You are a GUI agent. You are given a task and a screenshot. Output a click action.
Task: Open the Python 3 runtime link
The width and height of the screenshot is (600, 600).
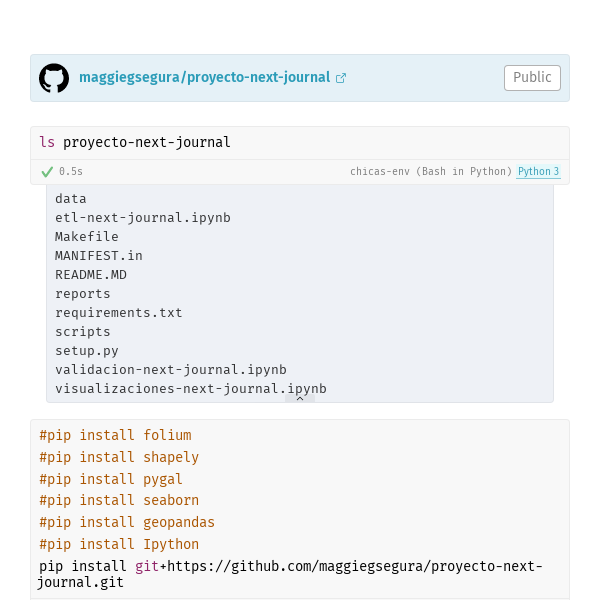tap(538, 171)
